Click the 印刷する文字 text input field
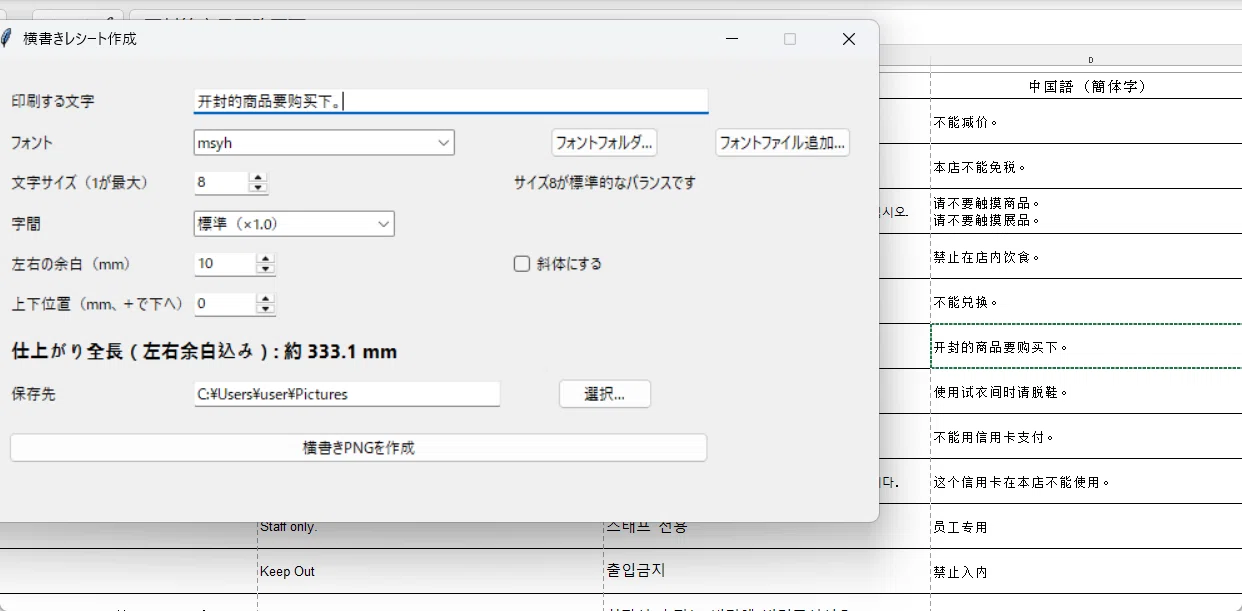Image resolution: width=1242 pixels, height=611 pixels. tap(450, 101)
